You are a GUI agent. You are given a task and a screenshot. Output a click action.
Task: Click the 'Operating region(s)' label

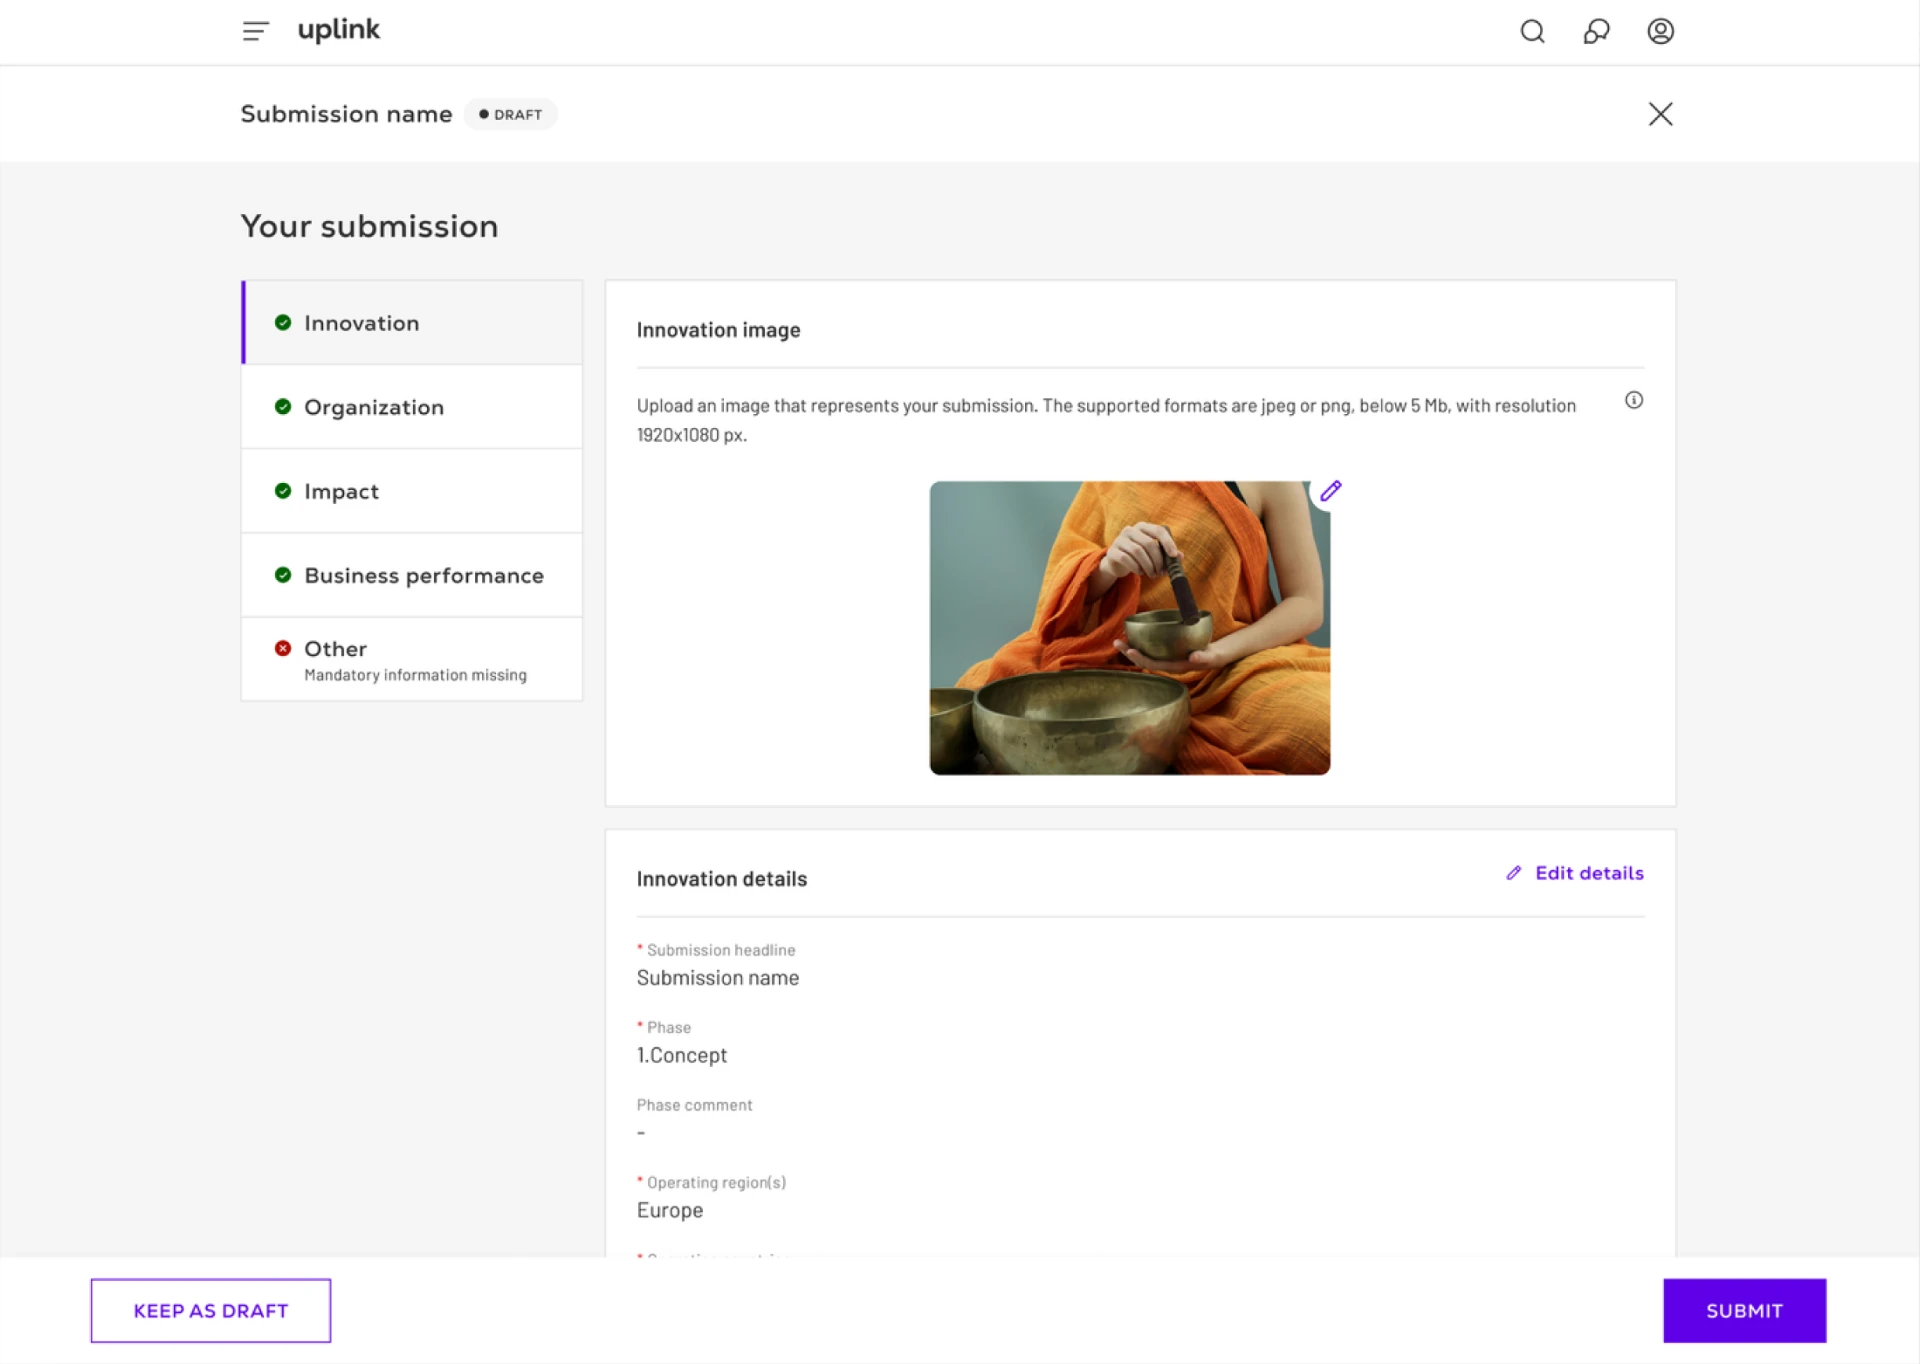(716, 1182)
